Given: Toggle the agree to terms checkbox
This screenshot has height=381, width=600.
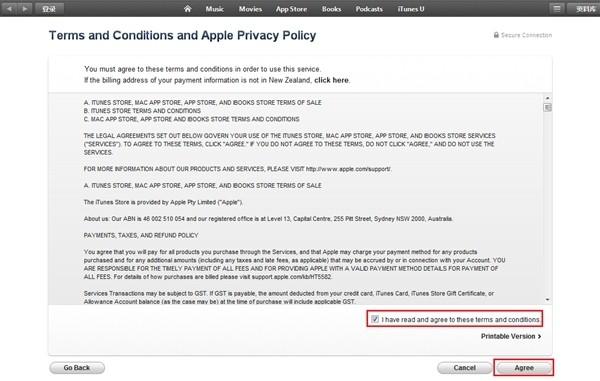Looking at the screenshot, I should click(375, 319).
